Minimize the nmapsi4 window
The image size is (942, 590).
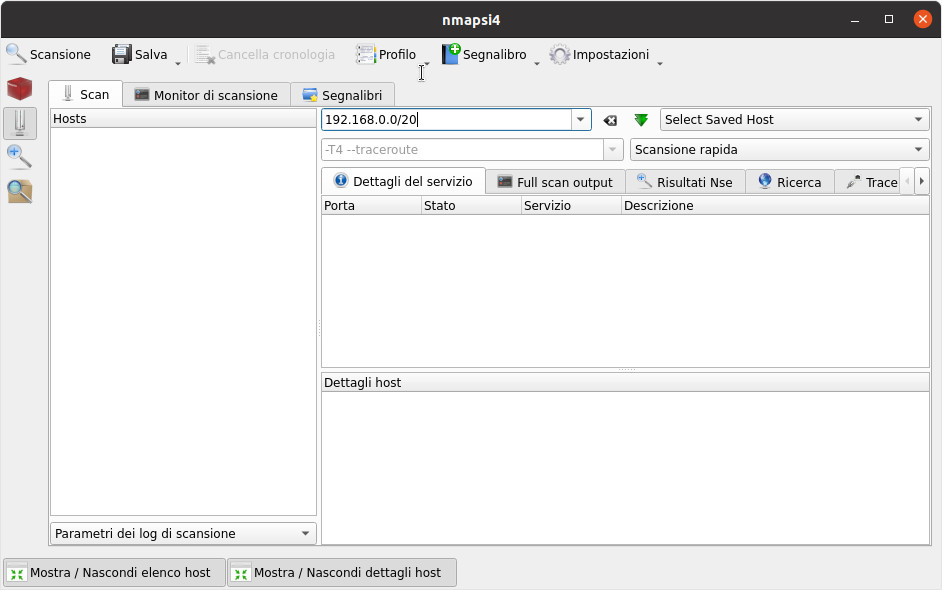tap(855, 20)
